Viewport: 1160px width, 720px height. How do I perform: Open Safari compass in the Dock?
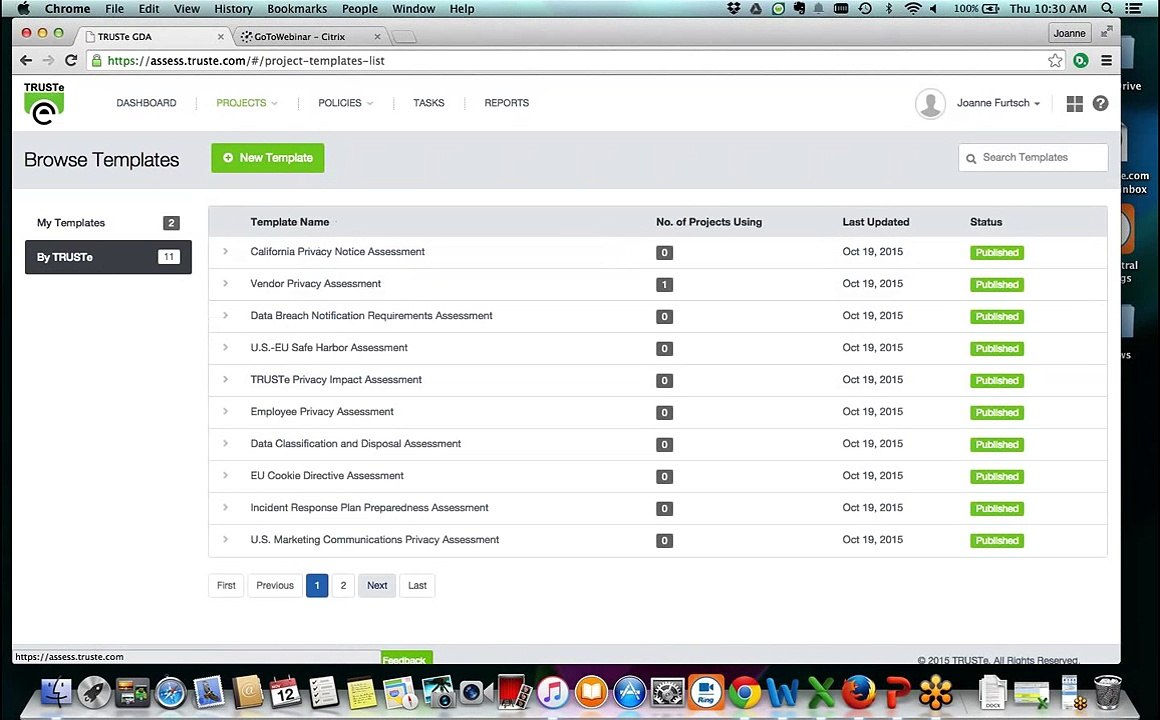[x=170, y=693]
